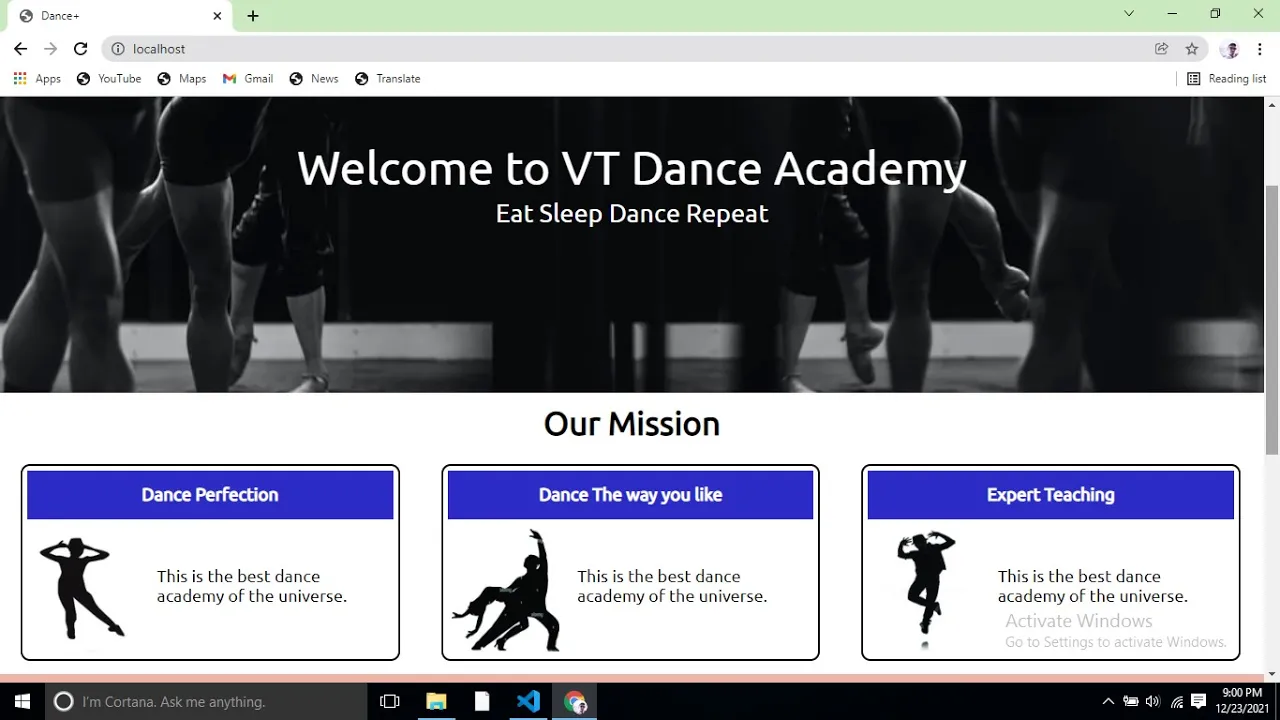
Task: Open the Action Center notifications icon
Action: (x=1198, y=702)
